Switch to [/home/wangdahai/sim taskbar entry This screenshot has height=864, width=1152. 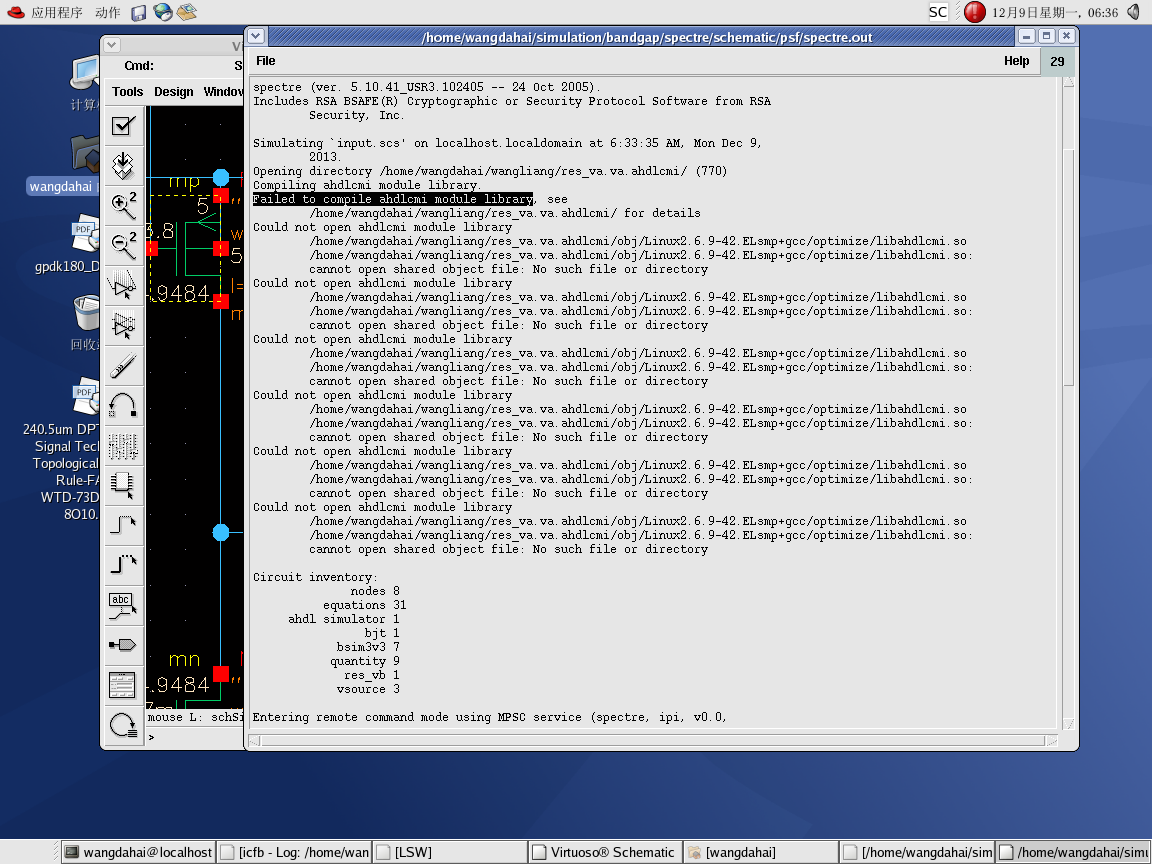pos(918,852)
